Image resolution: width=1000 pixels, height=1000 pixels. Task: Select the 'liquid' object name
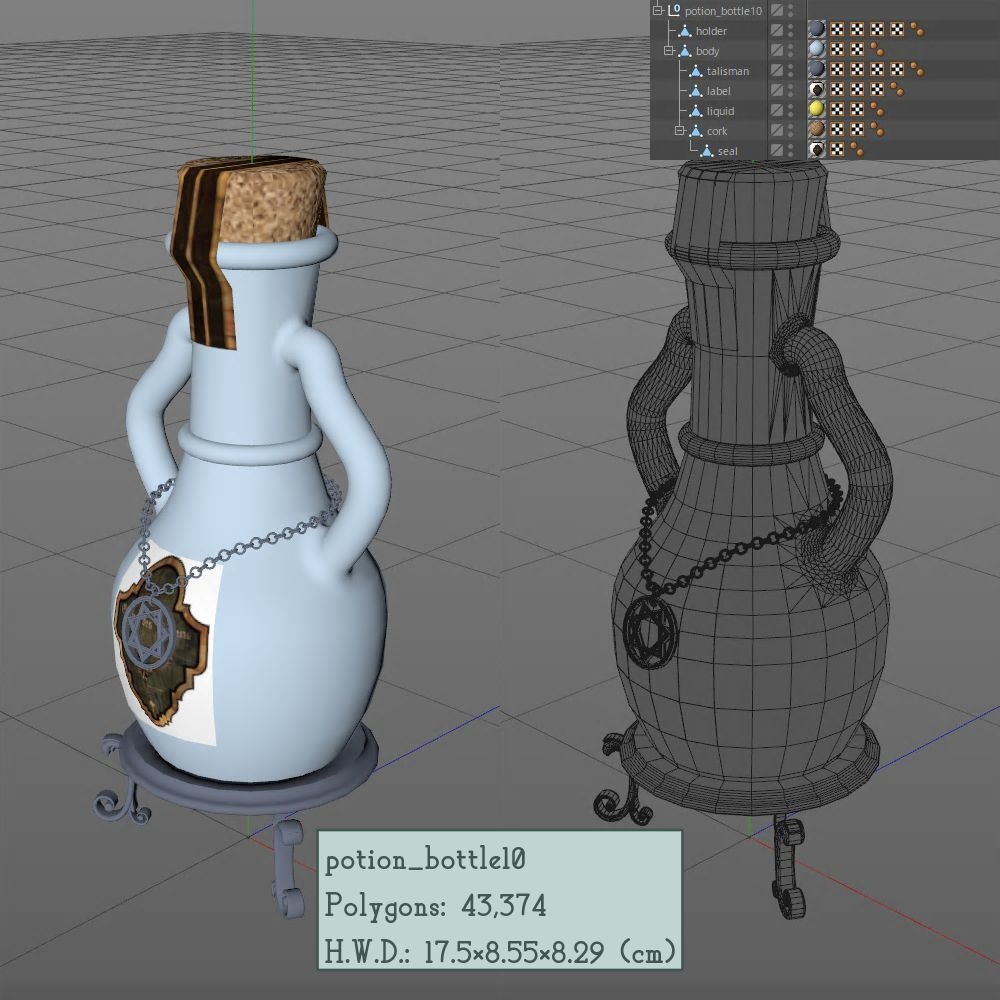click(720, 111)
